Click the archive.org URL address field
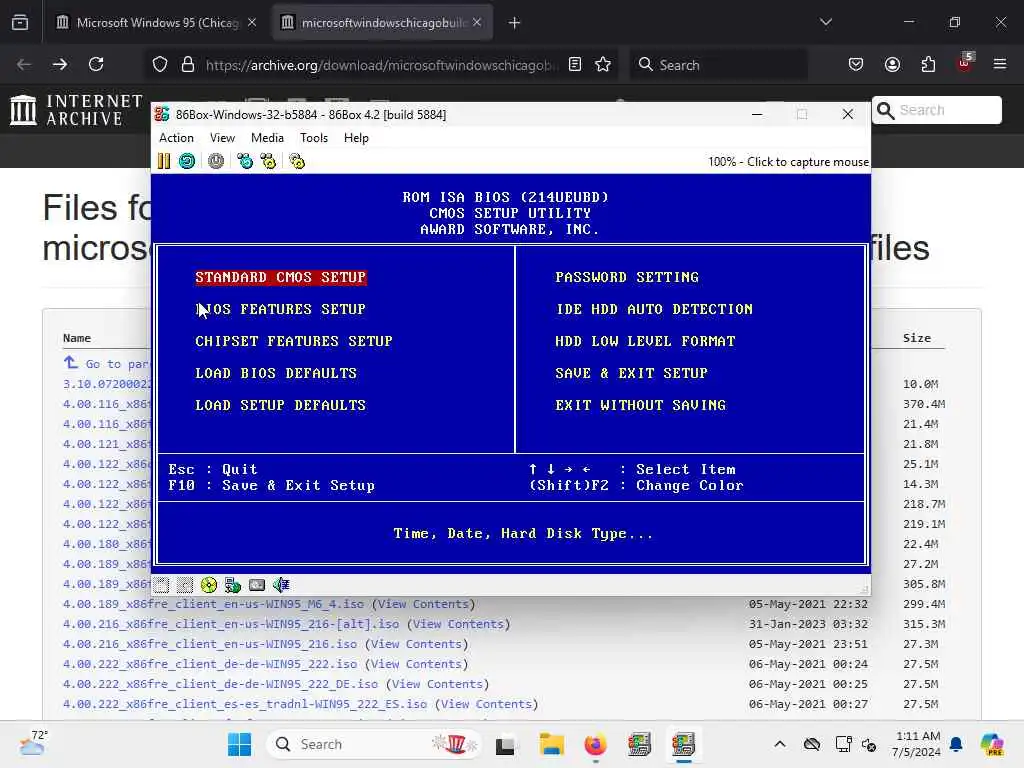Image resolution: width=1024 pixels, height=768 pixels. click(382, 65)
